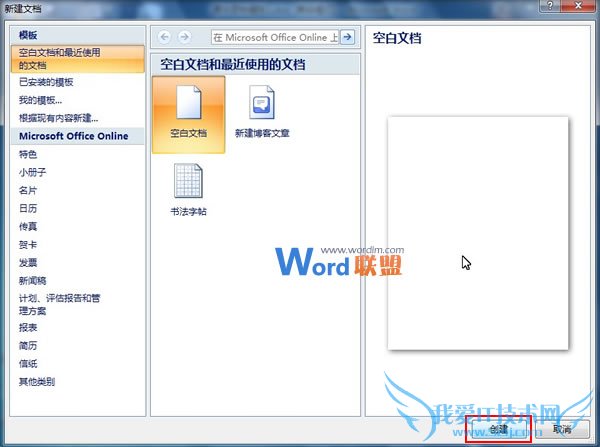Choose the 新建博客文章 blog post template

pyautogui.click(x=262, y=112)
